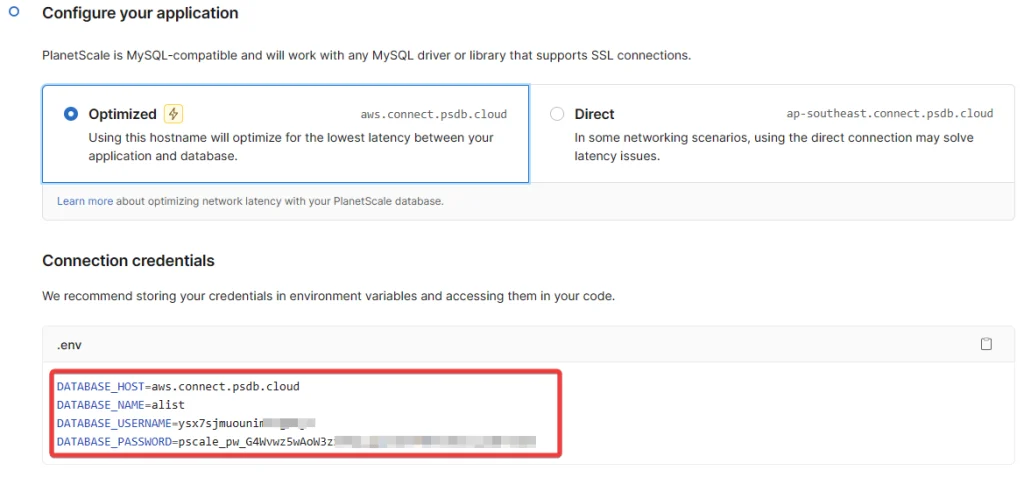Click the DATABASE_USERNAME line
Viewport: 1024px width, 477px height.
(x=185, y=423)
